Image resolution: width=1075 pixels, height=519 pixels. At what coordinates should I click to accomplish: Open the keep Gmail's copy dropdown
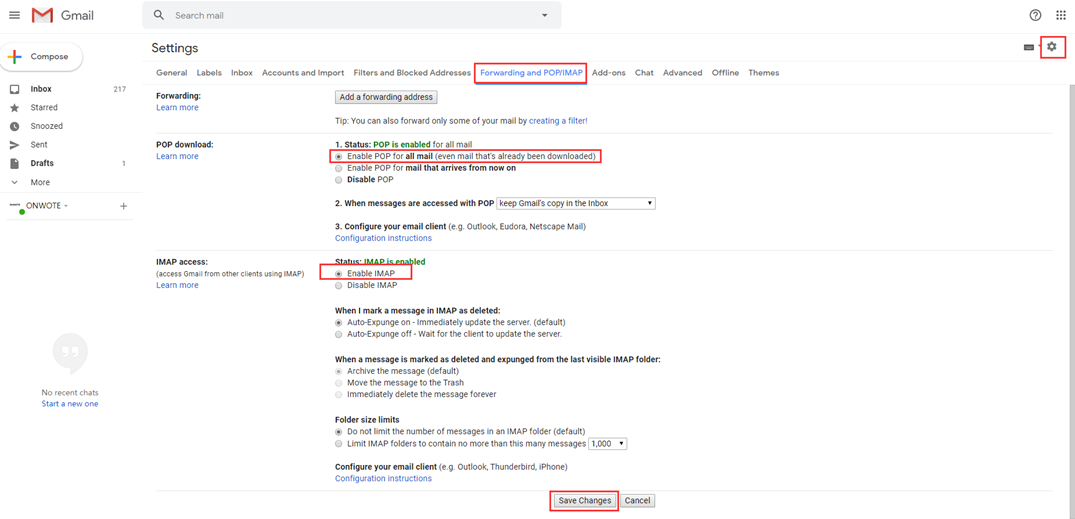575,203
